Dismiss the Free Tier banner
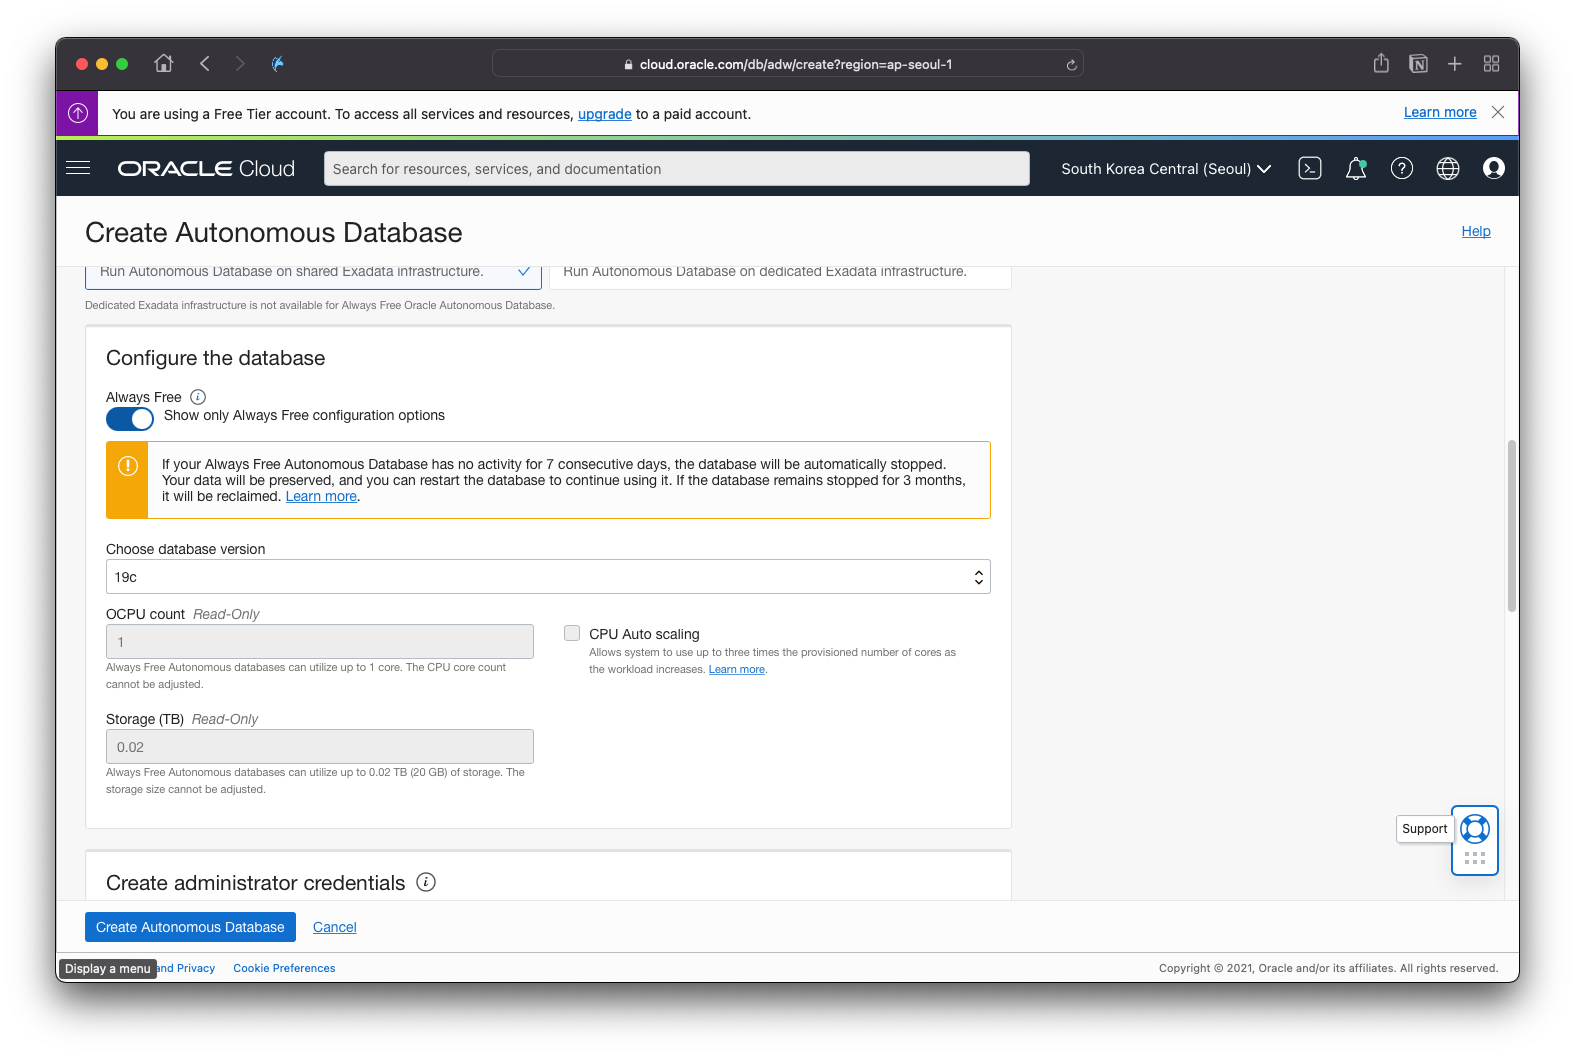The height and width of the screenshot is (1056, 1575). point(1498,112)
